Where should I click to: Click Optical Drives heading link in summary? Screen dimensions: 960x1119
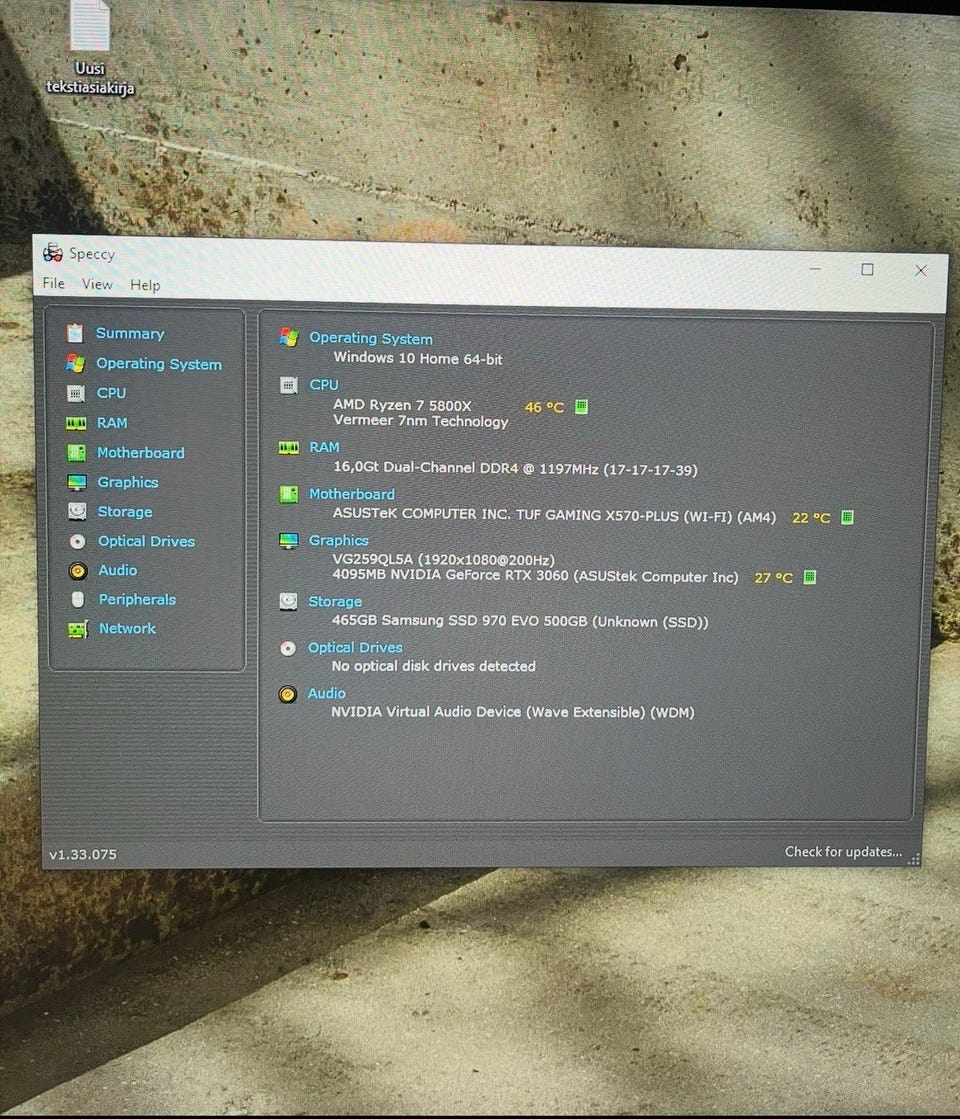pyautogui.click(x=355, y=648)
